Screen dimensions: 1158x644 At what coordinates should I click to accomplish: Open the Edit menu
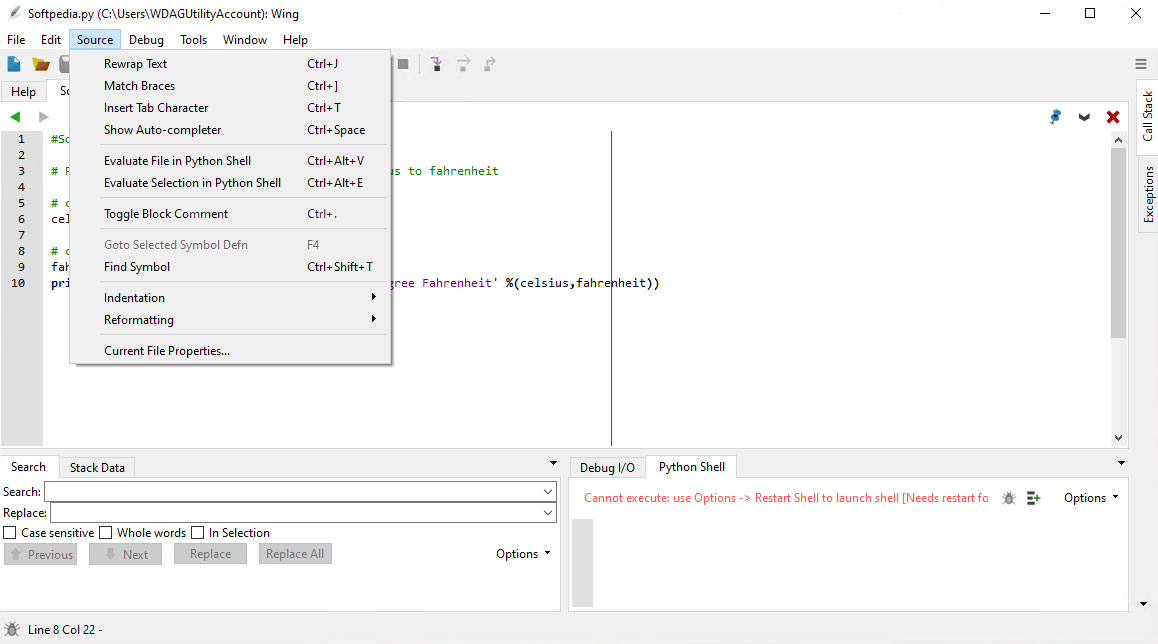[x=51, y=40]
